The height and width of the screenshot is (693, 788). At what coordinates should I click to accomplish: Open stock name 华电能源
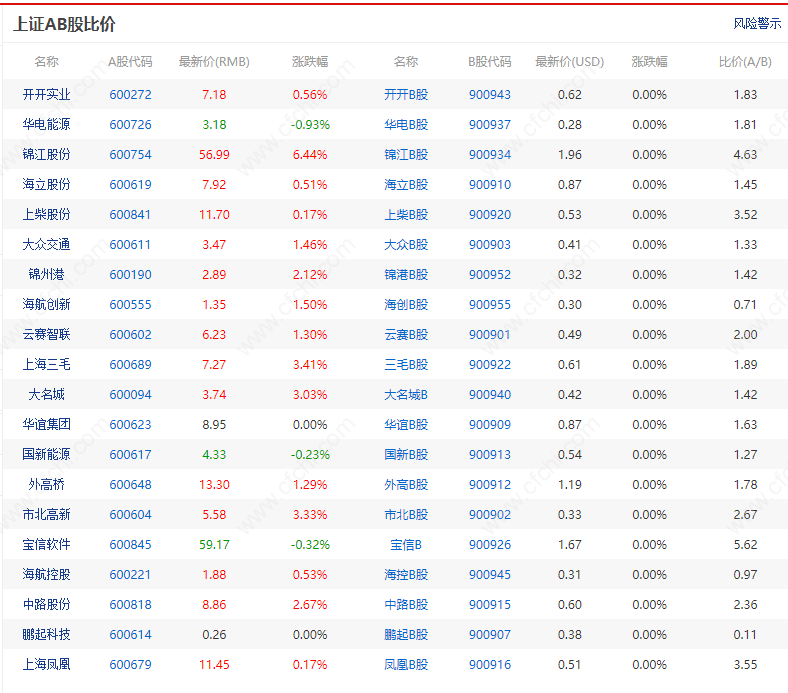tap(46, 125)
